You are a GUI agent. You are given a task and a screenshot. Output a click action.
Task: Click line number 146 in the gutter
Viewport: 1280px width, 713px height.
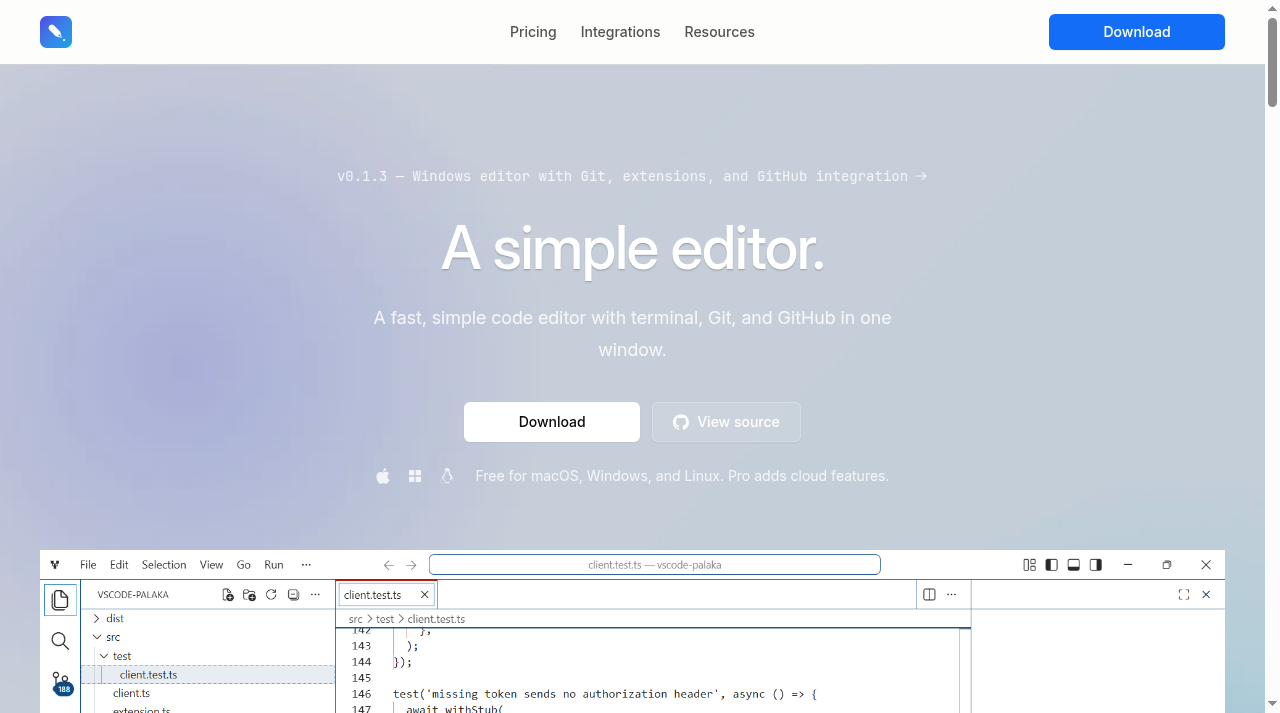coord(361,694)
